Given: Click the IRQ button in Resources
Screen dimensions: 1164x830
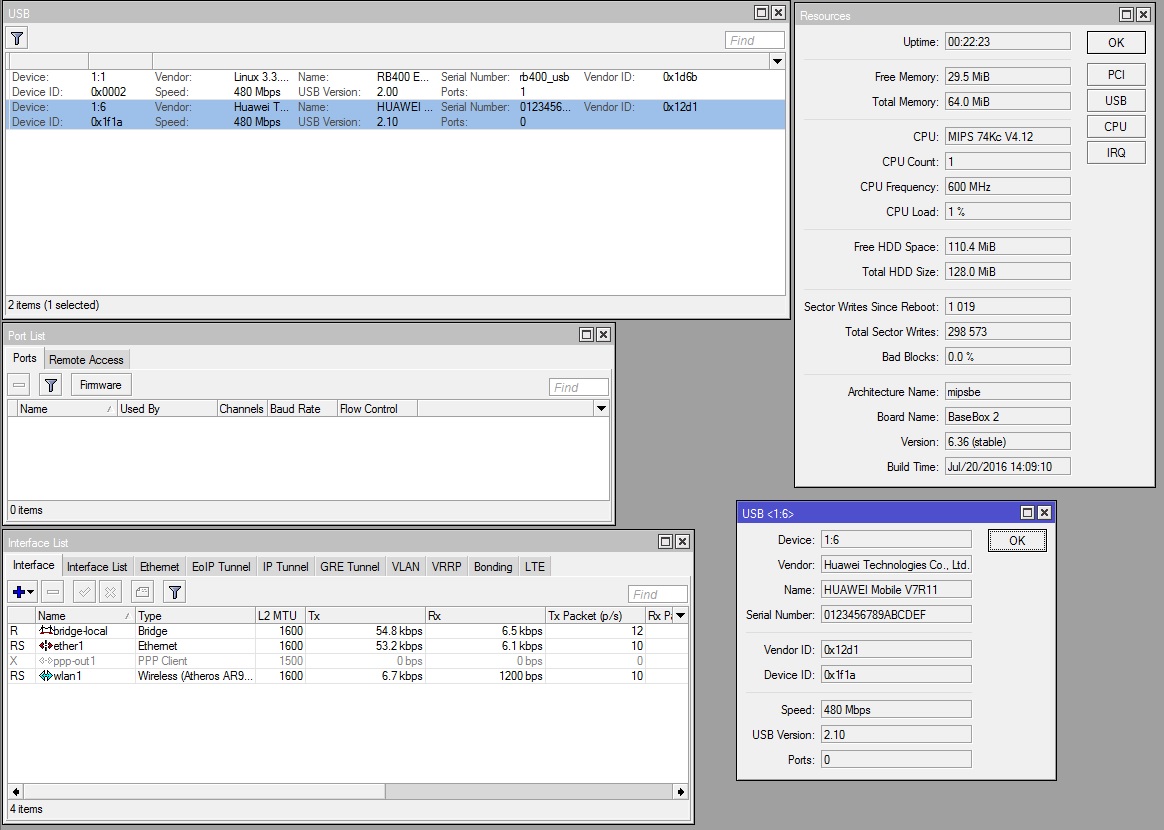Looking at the screenshot, I should click(1116, 153).
